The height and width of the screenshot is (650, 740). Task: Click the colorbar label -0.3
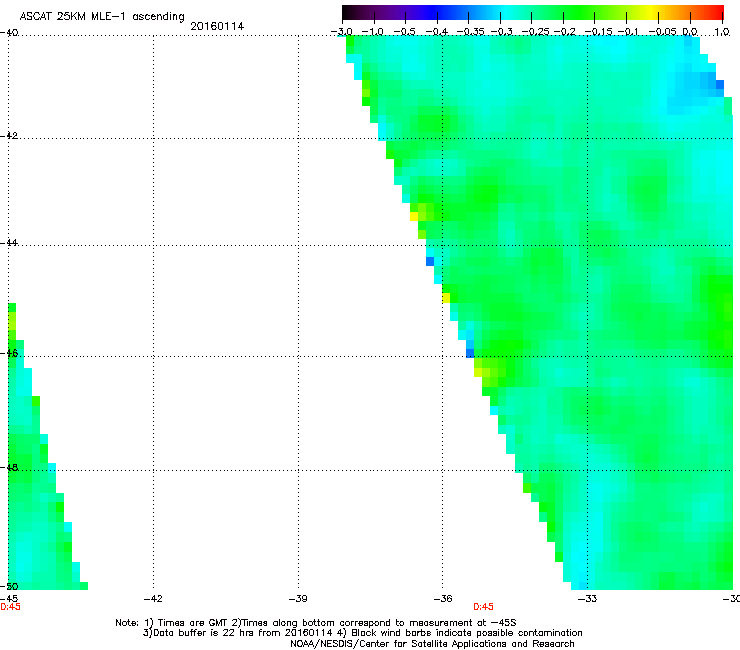pos(502,32)
